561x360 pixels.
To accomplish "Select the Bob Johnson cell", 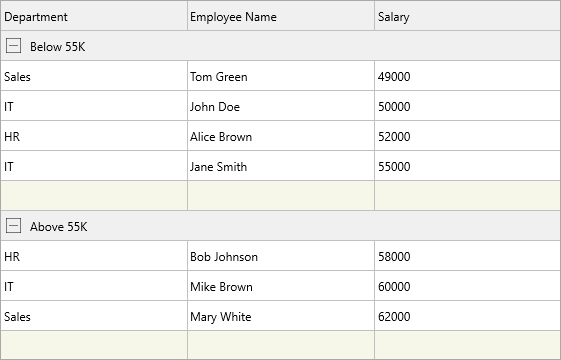I will (281, 256).
